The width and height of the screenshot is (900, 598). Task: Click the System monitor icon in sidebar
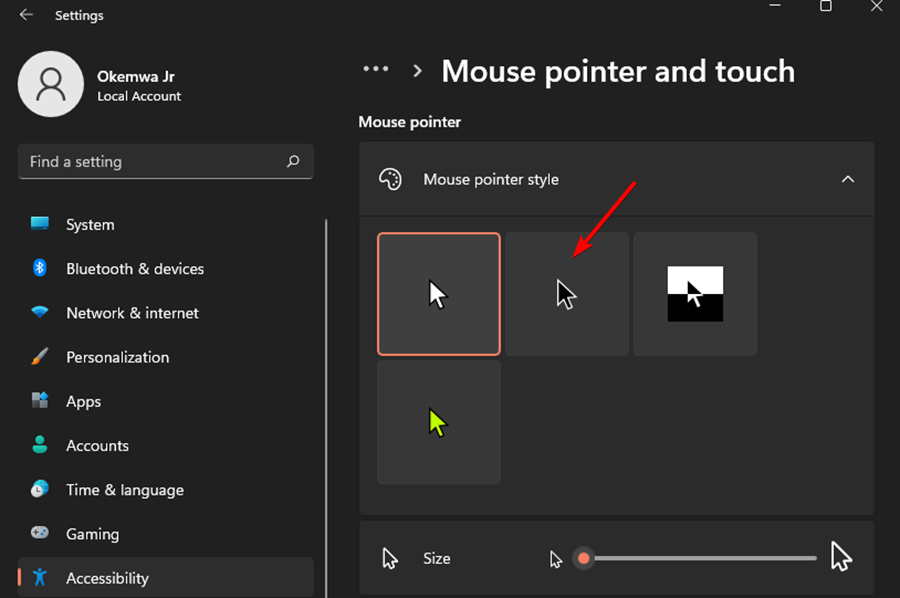[x=40, y=224]
